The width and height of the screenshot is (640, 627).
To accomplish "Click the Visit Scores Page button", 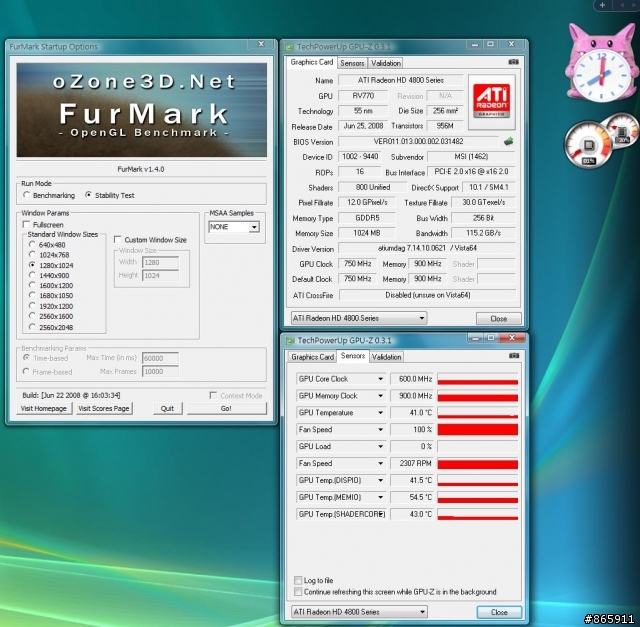I will pos(104,408).
